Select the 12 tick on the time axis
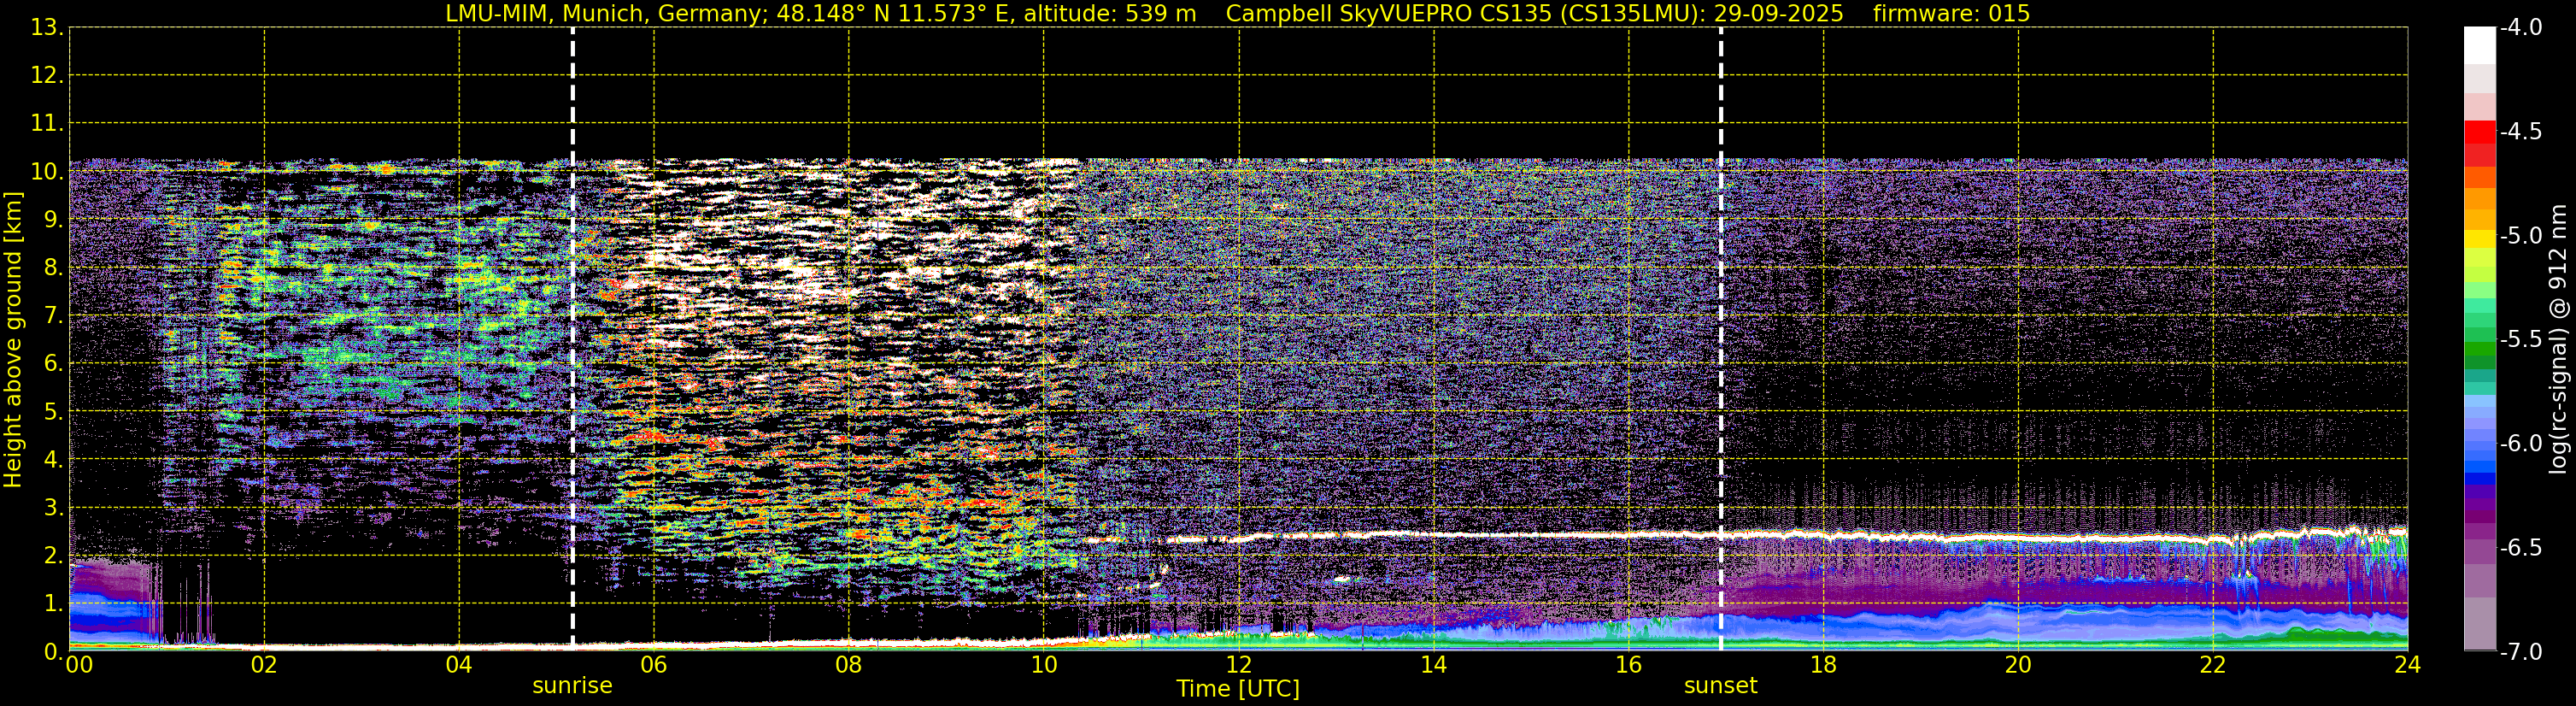The width and height of the screenshot is (2576, 706). [x=1238, y=665]
